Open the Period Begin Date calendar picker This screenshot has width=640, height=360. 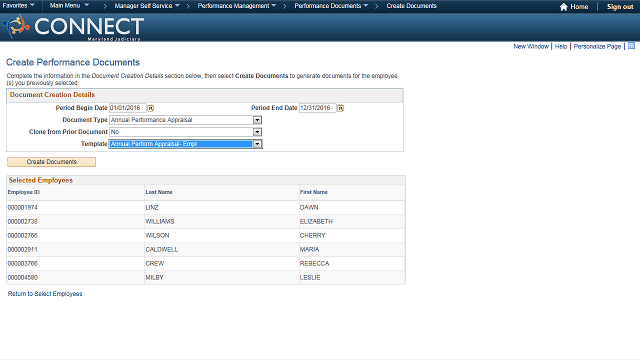151,108
